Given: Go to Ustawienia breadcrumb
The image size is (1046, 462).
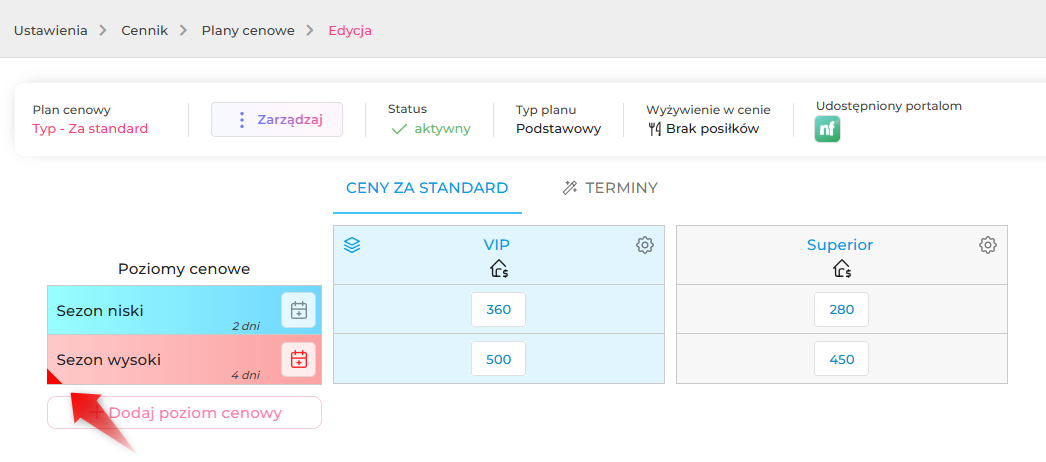Looking at the screenshot, I should point(51,31).
